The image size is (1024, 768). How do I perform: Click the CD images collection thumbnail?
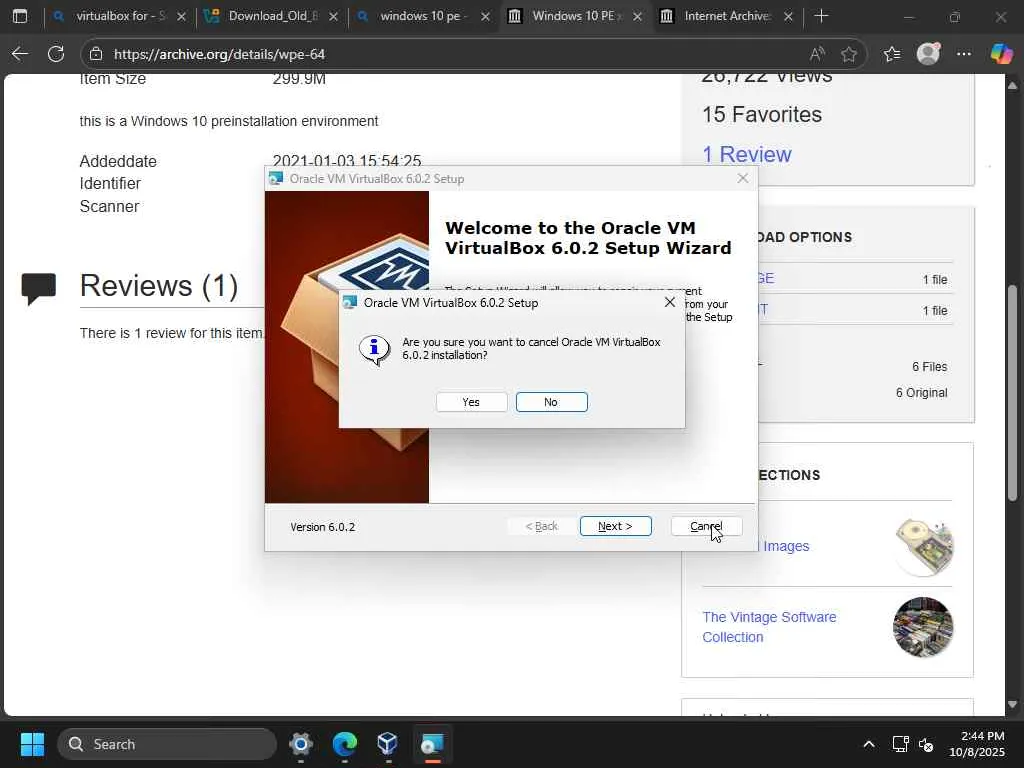(923, 547)
